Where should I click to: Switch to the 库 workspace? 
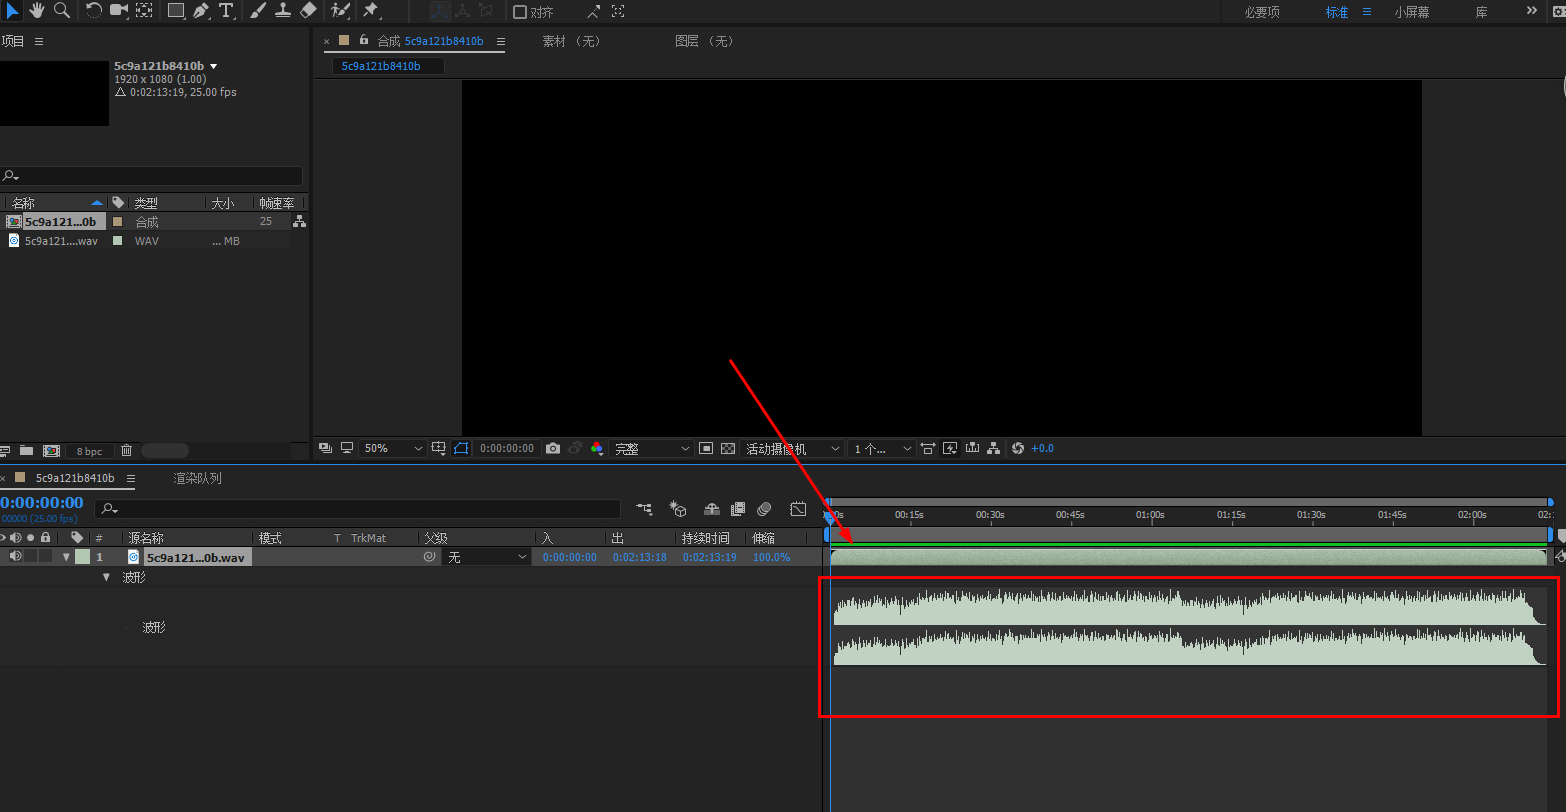point(1481,12)
